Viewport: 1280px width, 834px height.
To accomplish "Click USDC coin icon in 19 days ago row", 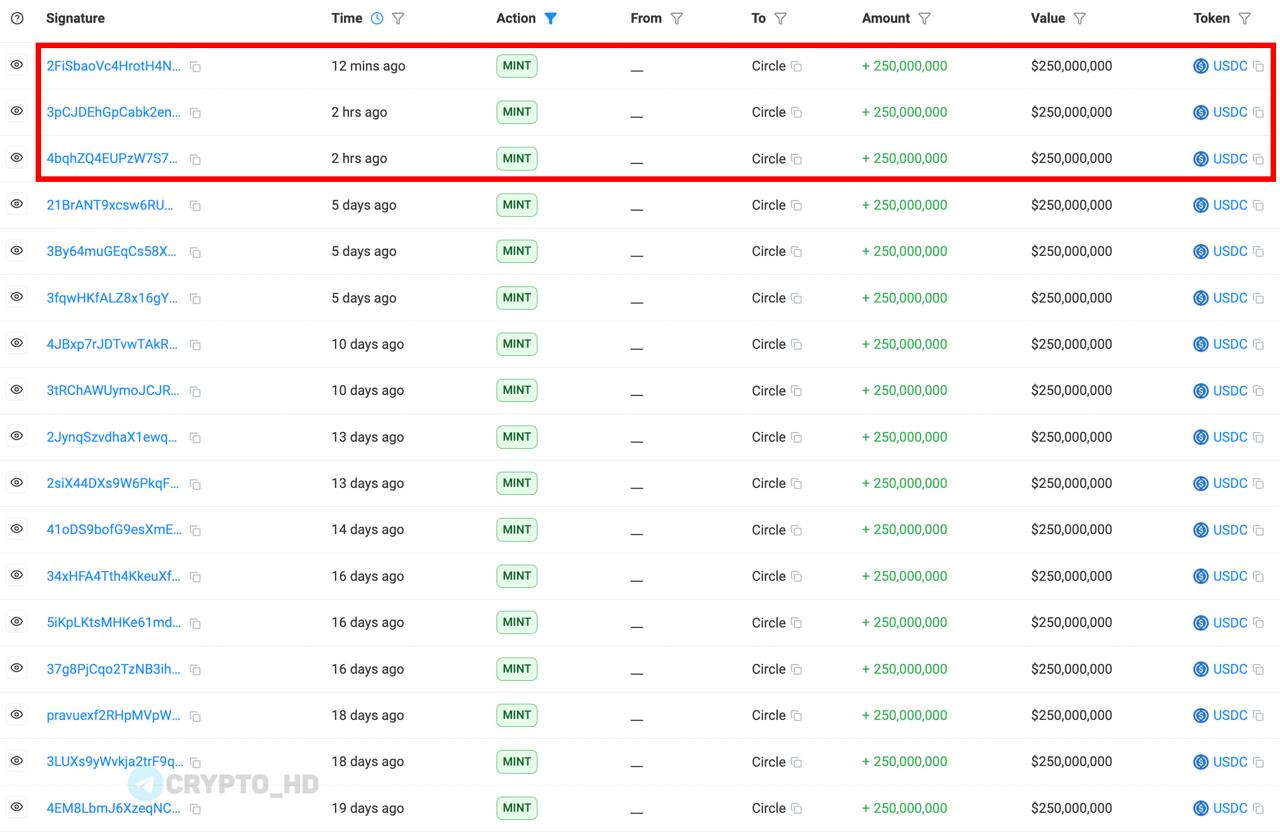I will [1201, 808].
